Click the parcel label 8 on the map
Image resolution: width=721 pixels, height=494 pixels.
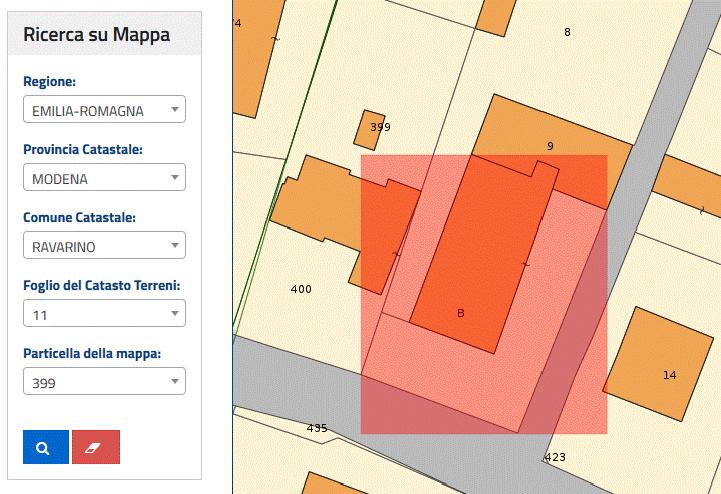[x=567, y=32]
